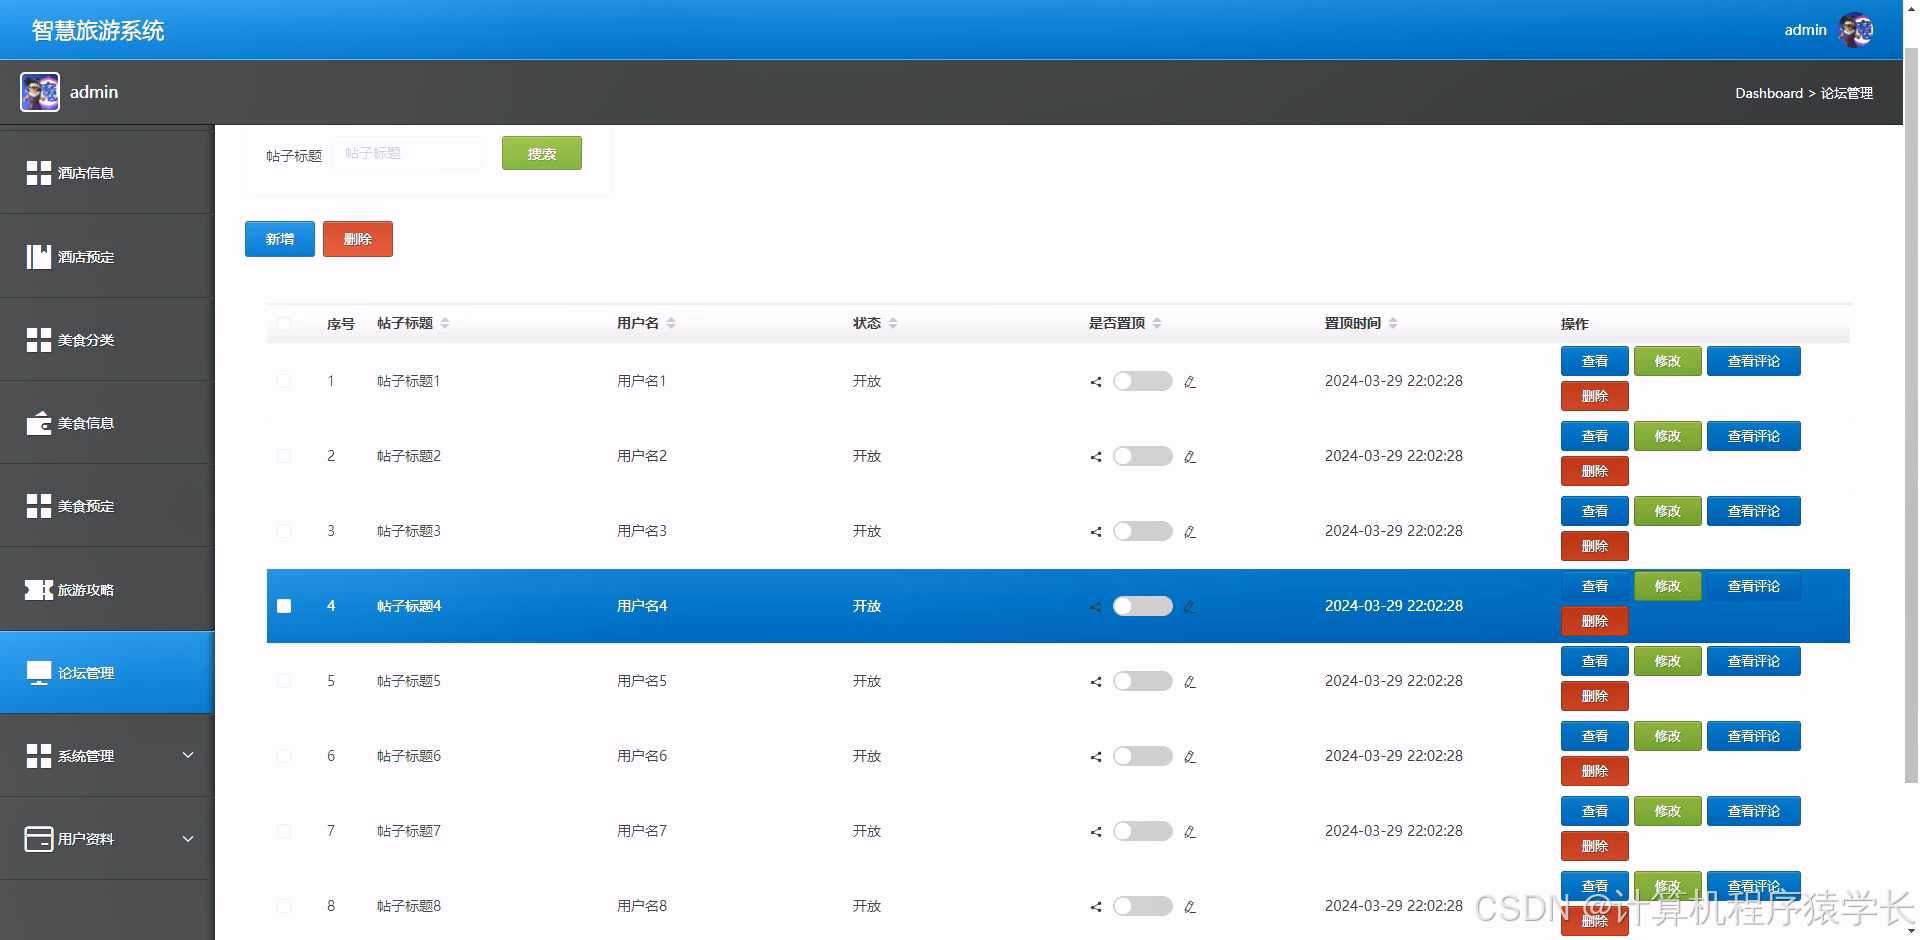1920x940 pixels.
Task: Click the icon beside 酒店预定
Action: click(x=39, y=257)
